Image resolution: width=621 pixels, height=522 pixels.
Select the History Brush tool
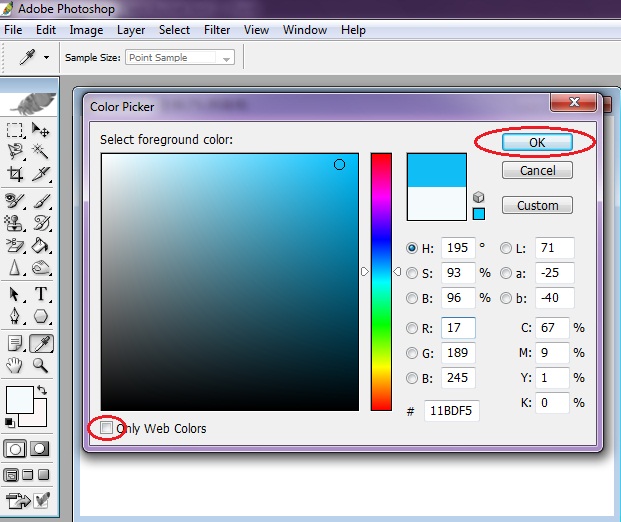(x=41, y=223)
